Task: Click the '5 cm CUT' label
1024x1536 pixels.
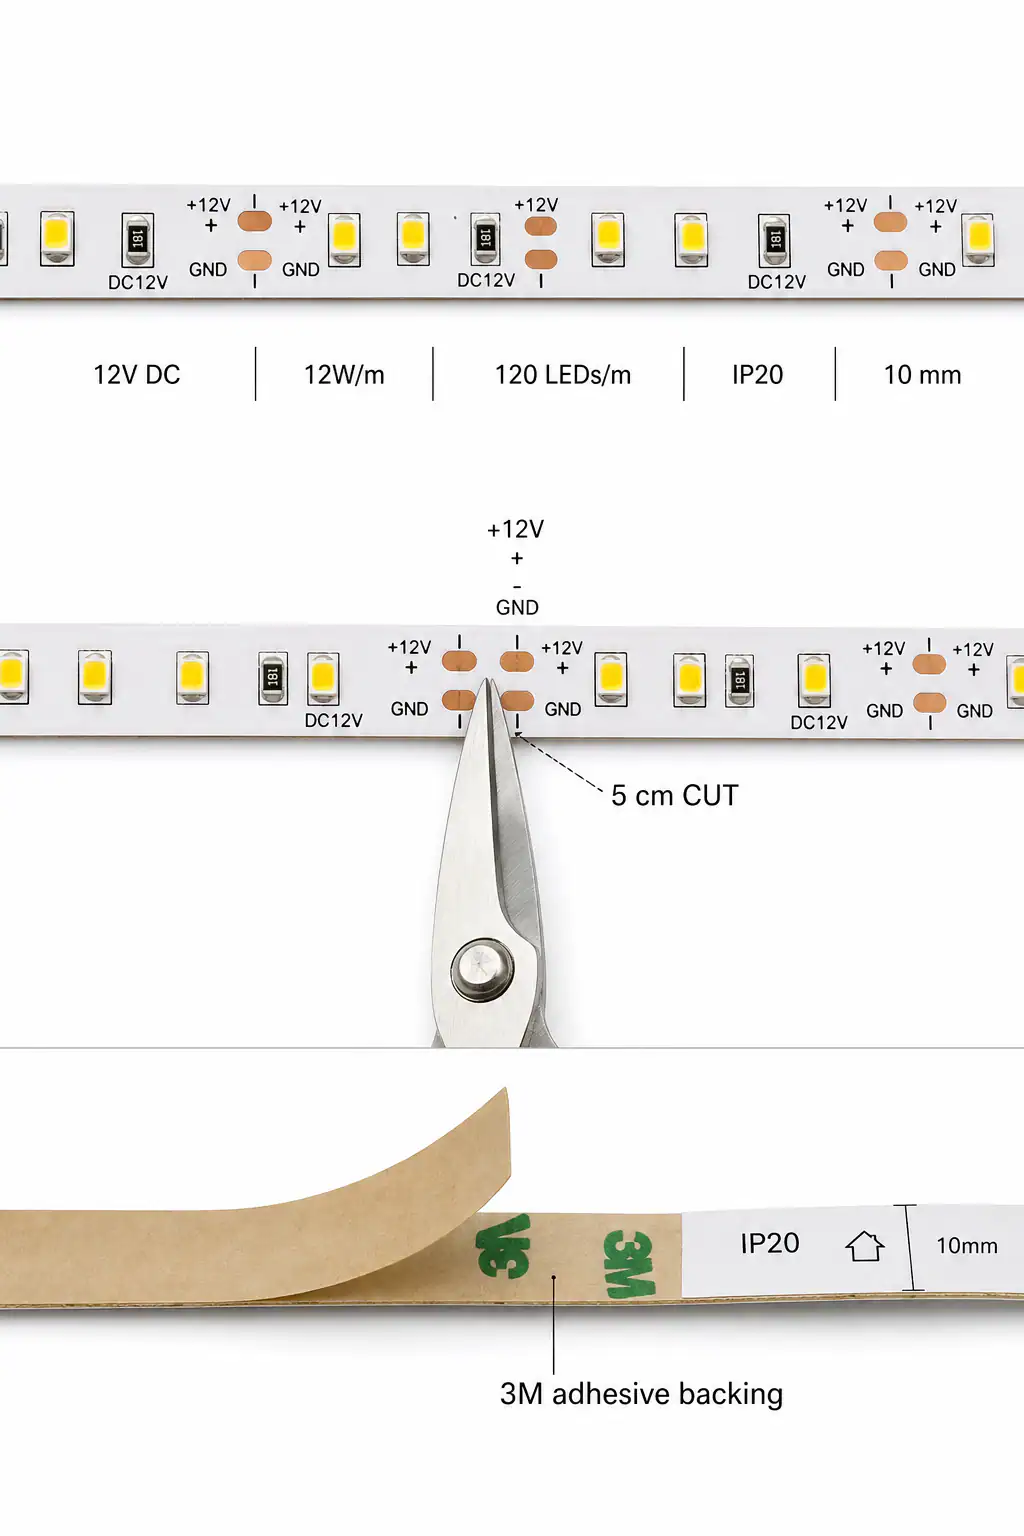Action: (675, 796)
